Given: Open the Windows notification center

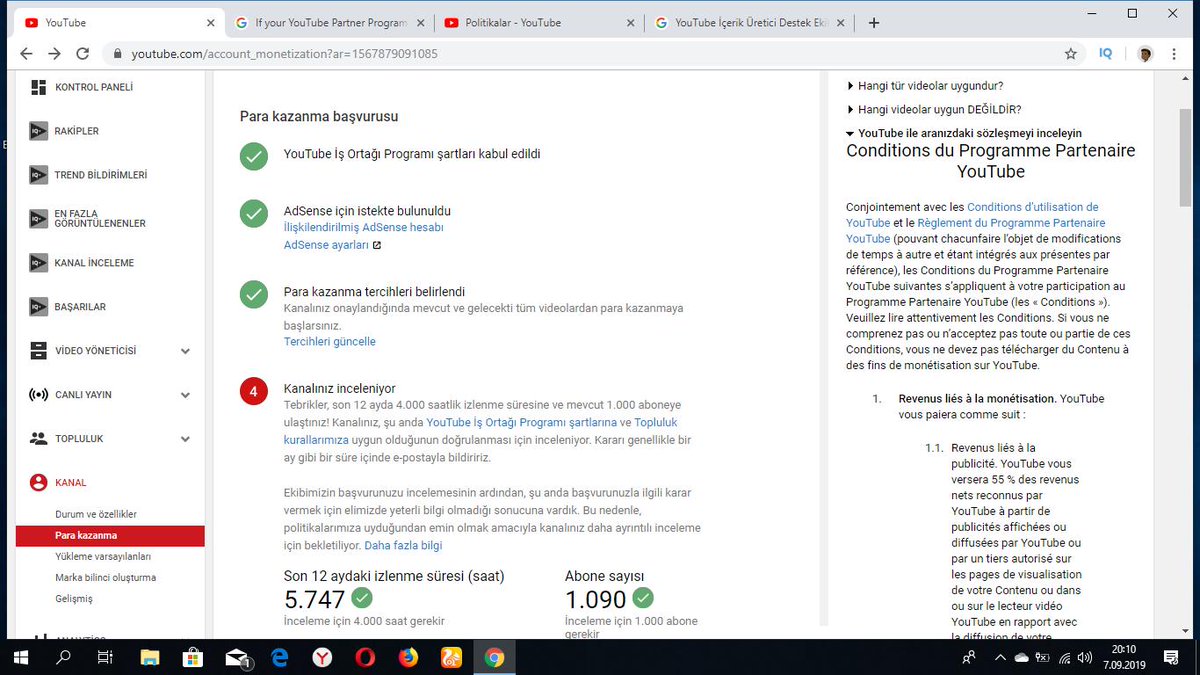Looking at the screenshot, I should 1171,657.
